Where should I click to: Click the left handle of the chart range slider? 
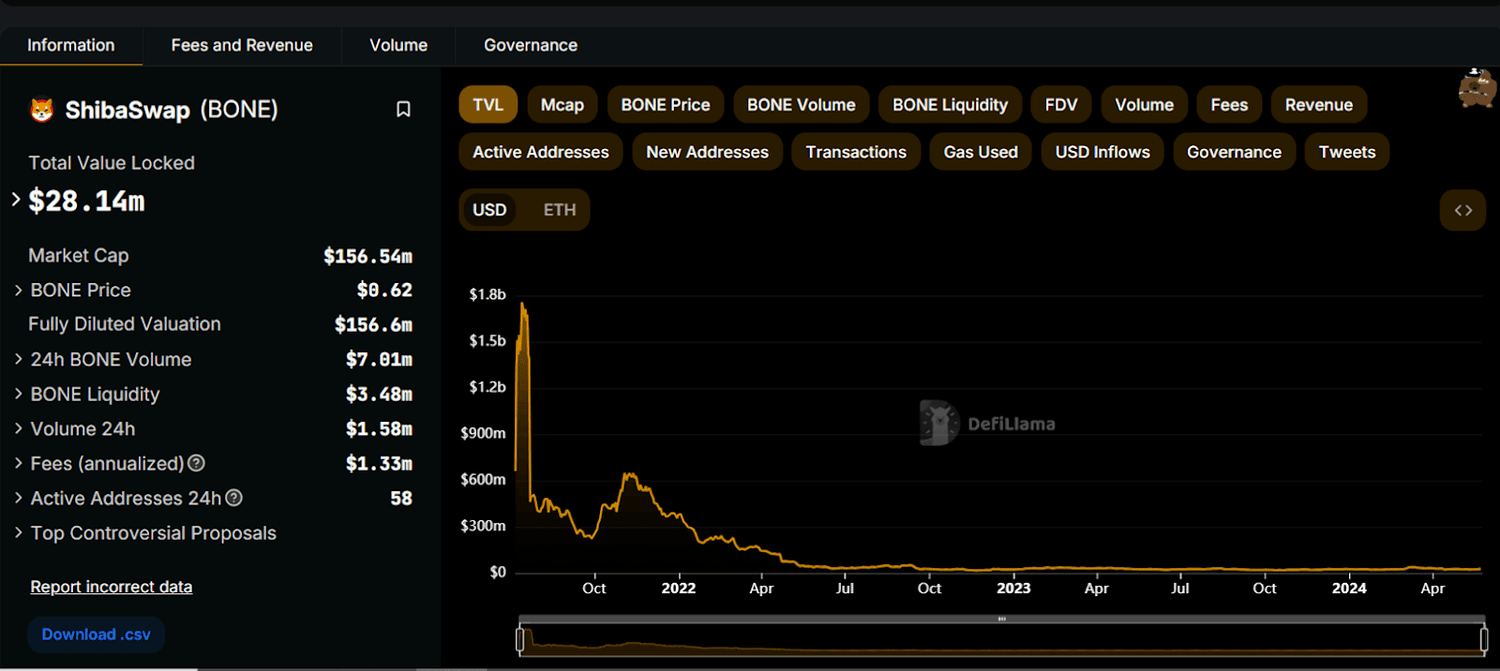pos(520,640)
